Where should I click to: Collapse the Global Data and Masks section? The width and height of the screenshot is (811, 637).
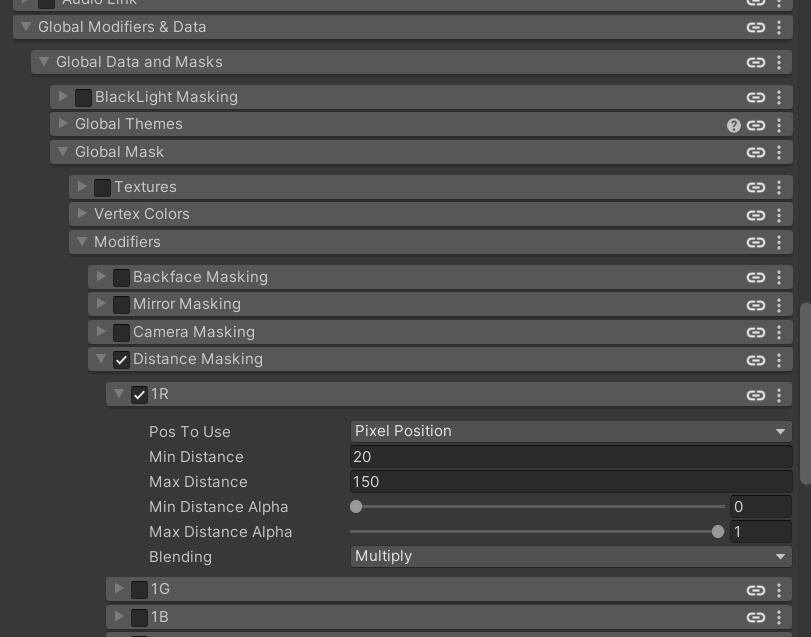43,62
